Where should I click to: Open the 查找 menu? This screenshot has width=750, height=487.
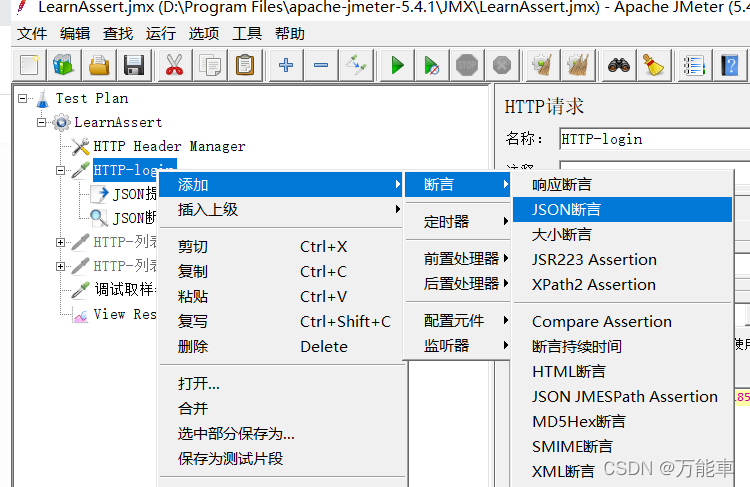(118, 34)
